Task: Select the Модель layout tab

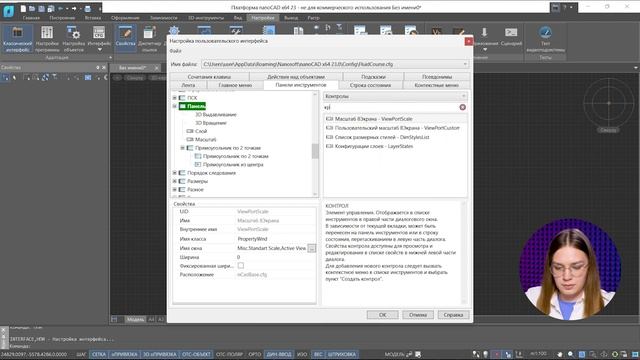Action: [135, 319]
